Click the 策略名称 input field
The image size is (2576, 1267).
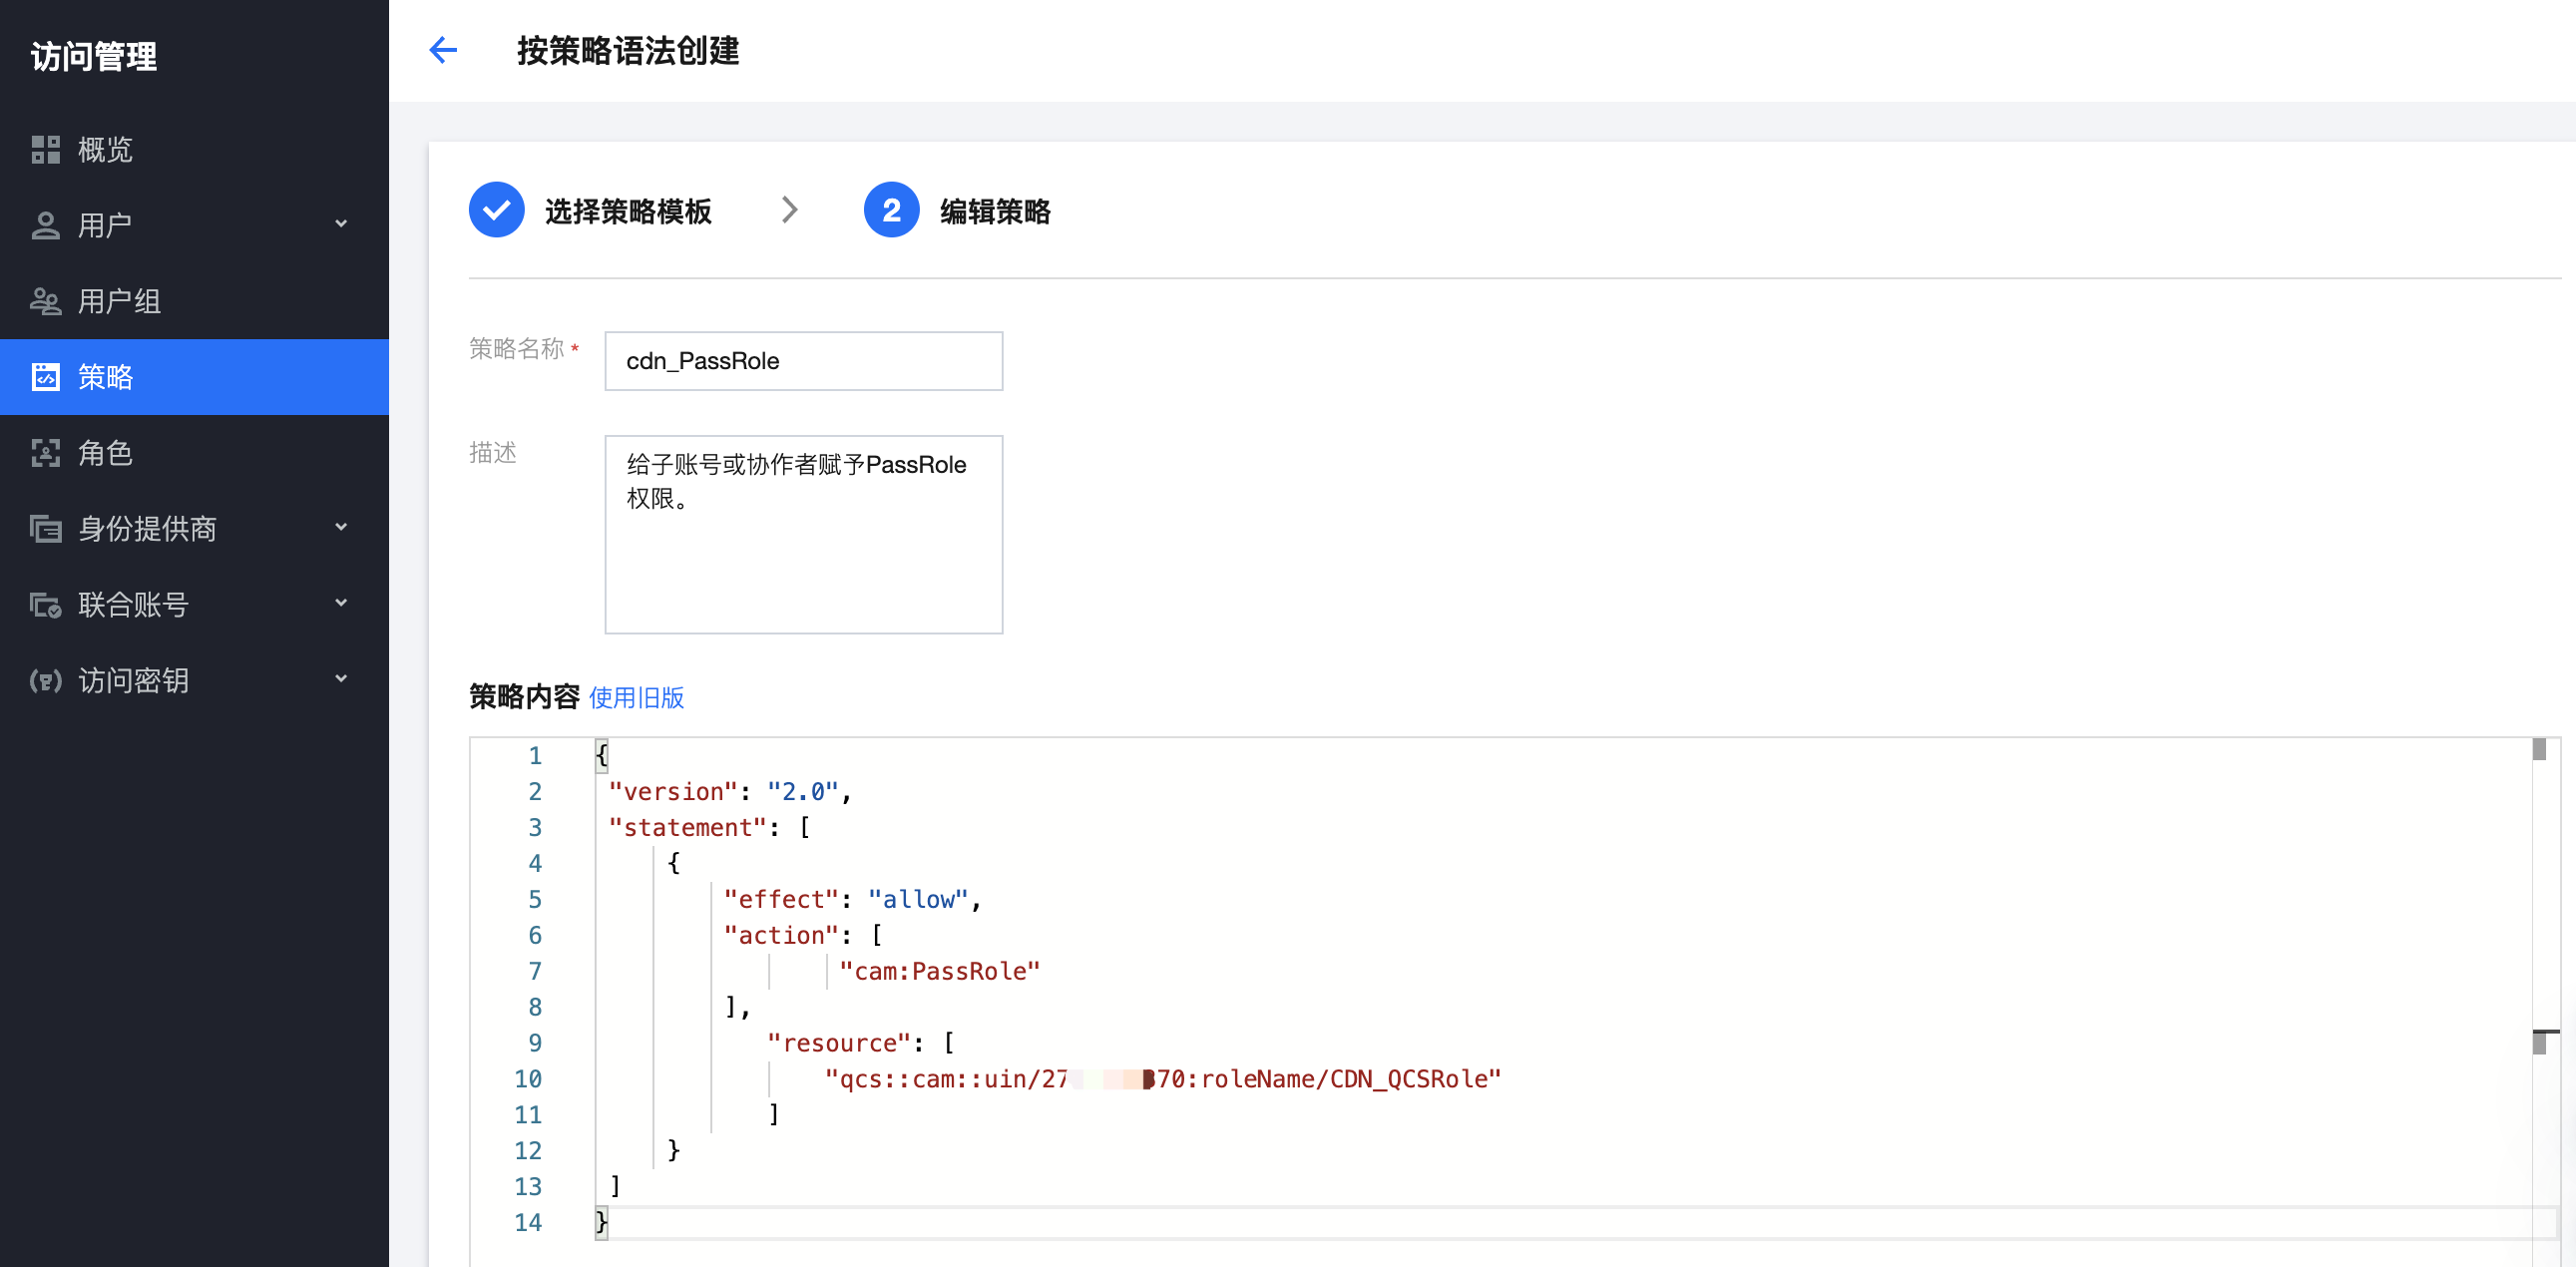click(x=803, y=361)
